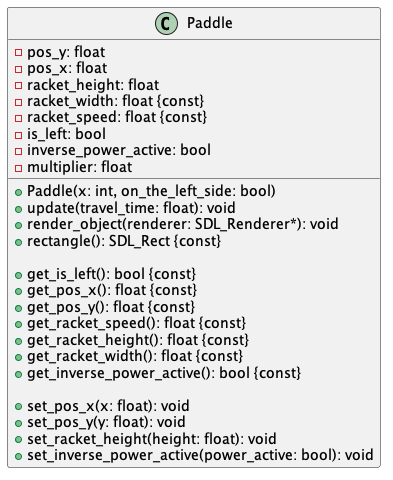Click green dot beside get_is_left()

(x=18, y=275)
